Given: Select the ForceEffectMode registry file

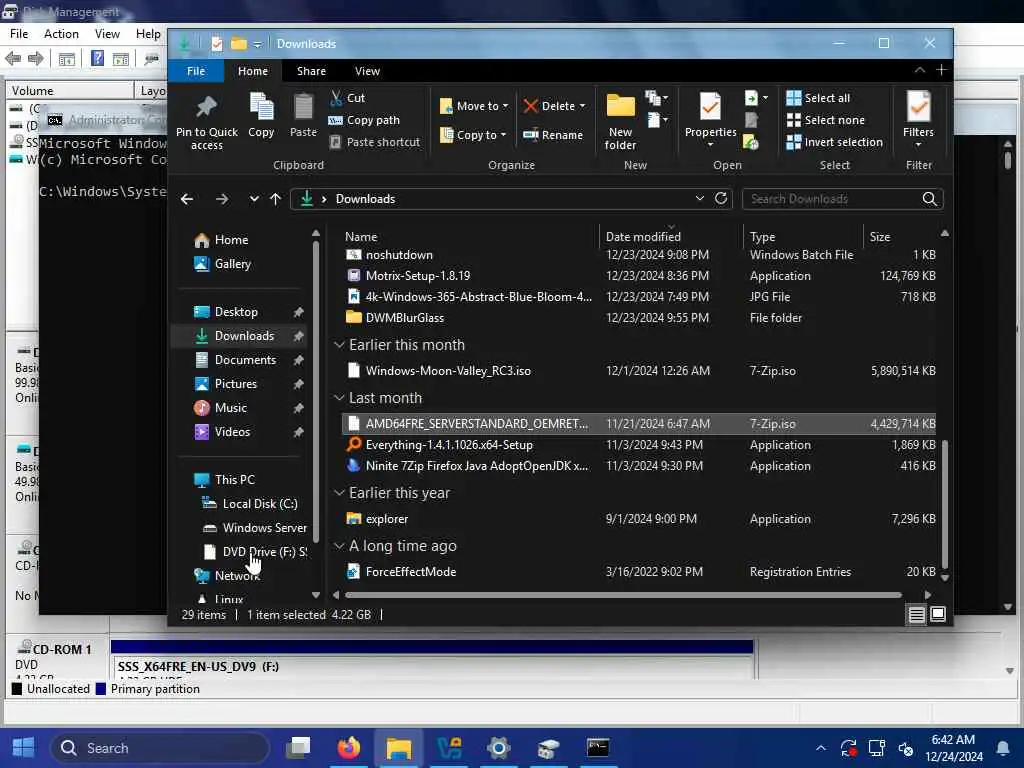Looking at the screenshot, I should click(639, 572).
